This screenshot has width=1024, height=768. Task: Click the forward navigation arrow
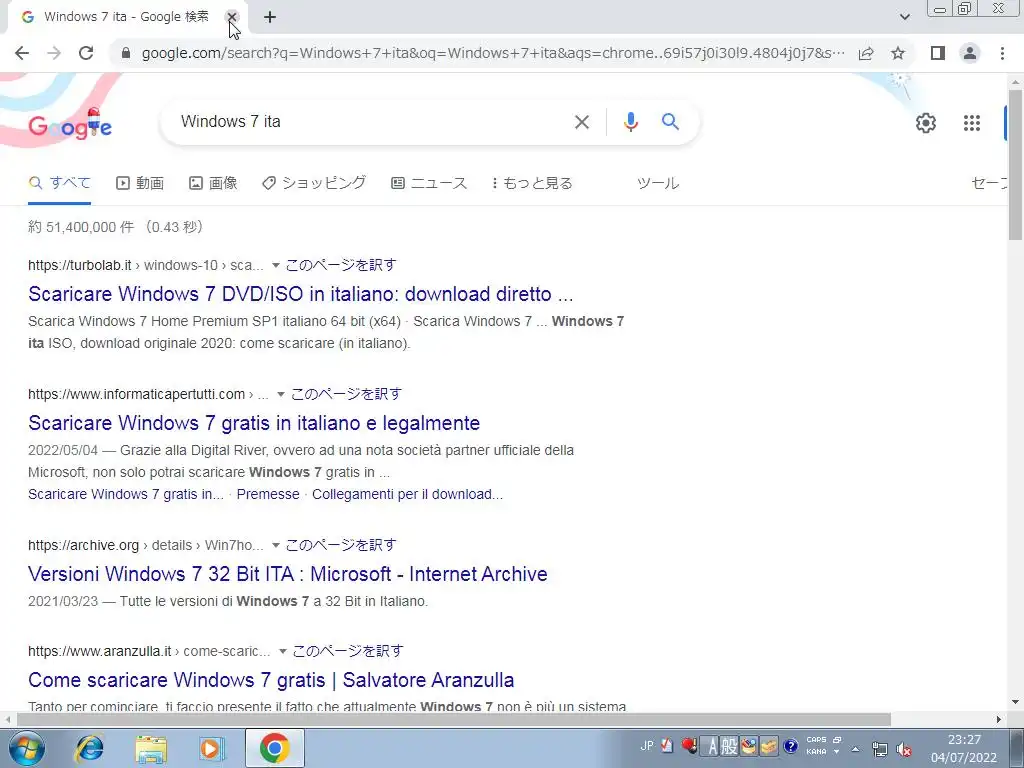tap(54, 53)
